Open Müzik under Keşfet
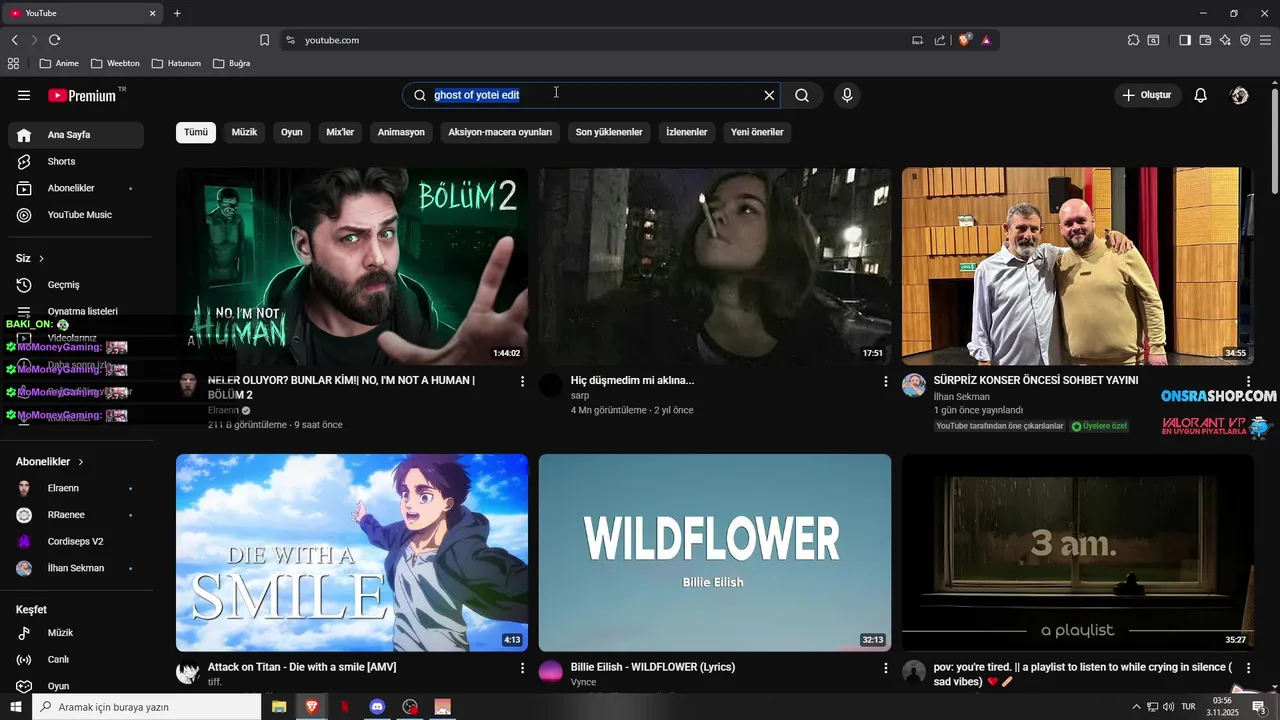The width and height of the screenshot is (1280, 720). point(76,633)
